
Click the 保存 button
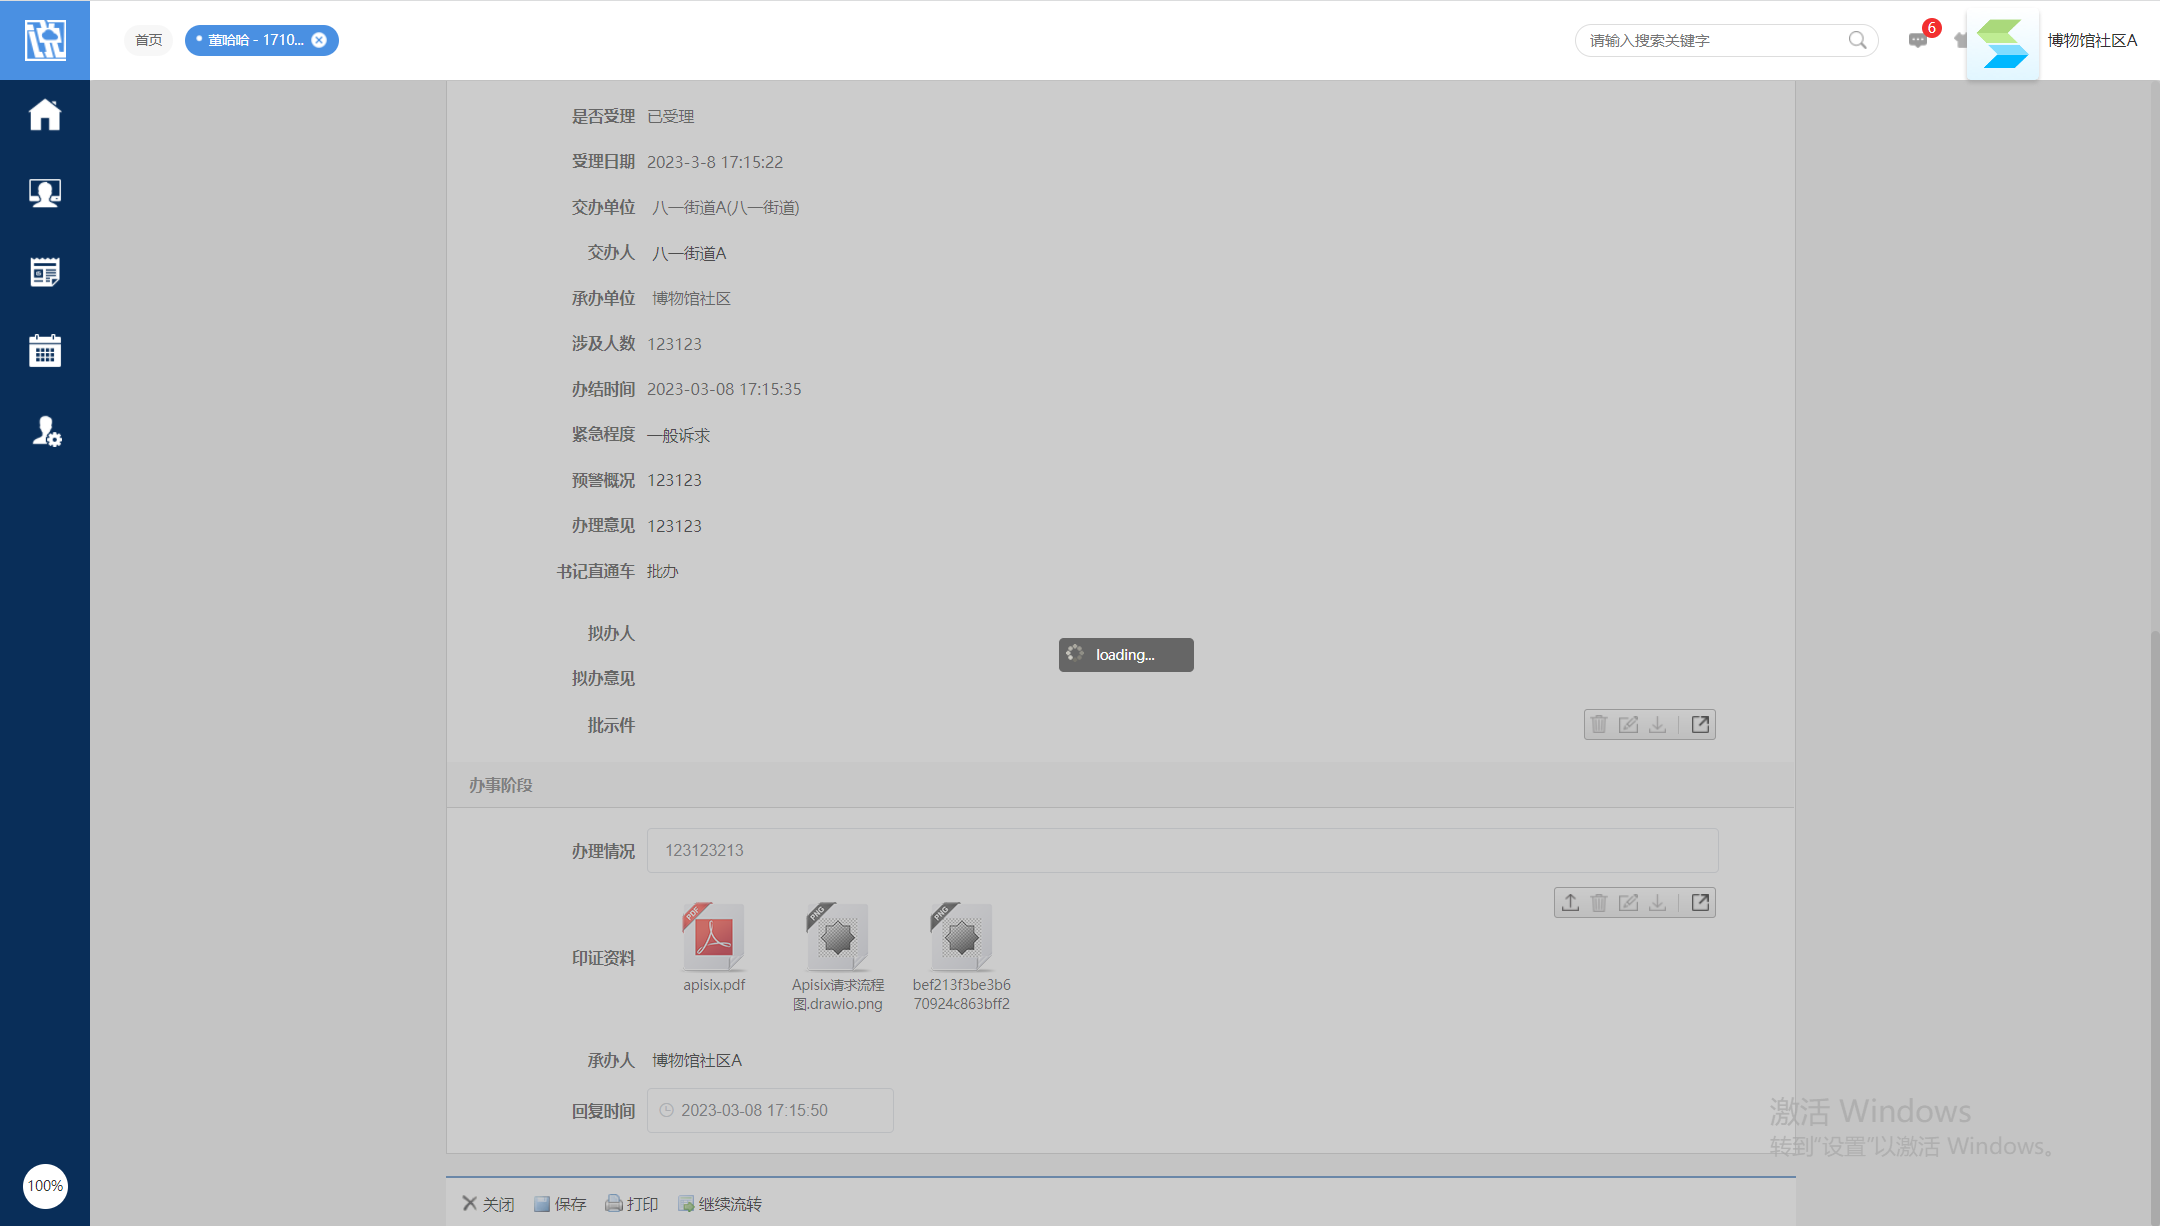tap(560, 1204)
